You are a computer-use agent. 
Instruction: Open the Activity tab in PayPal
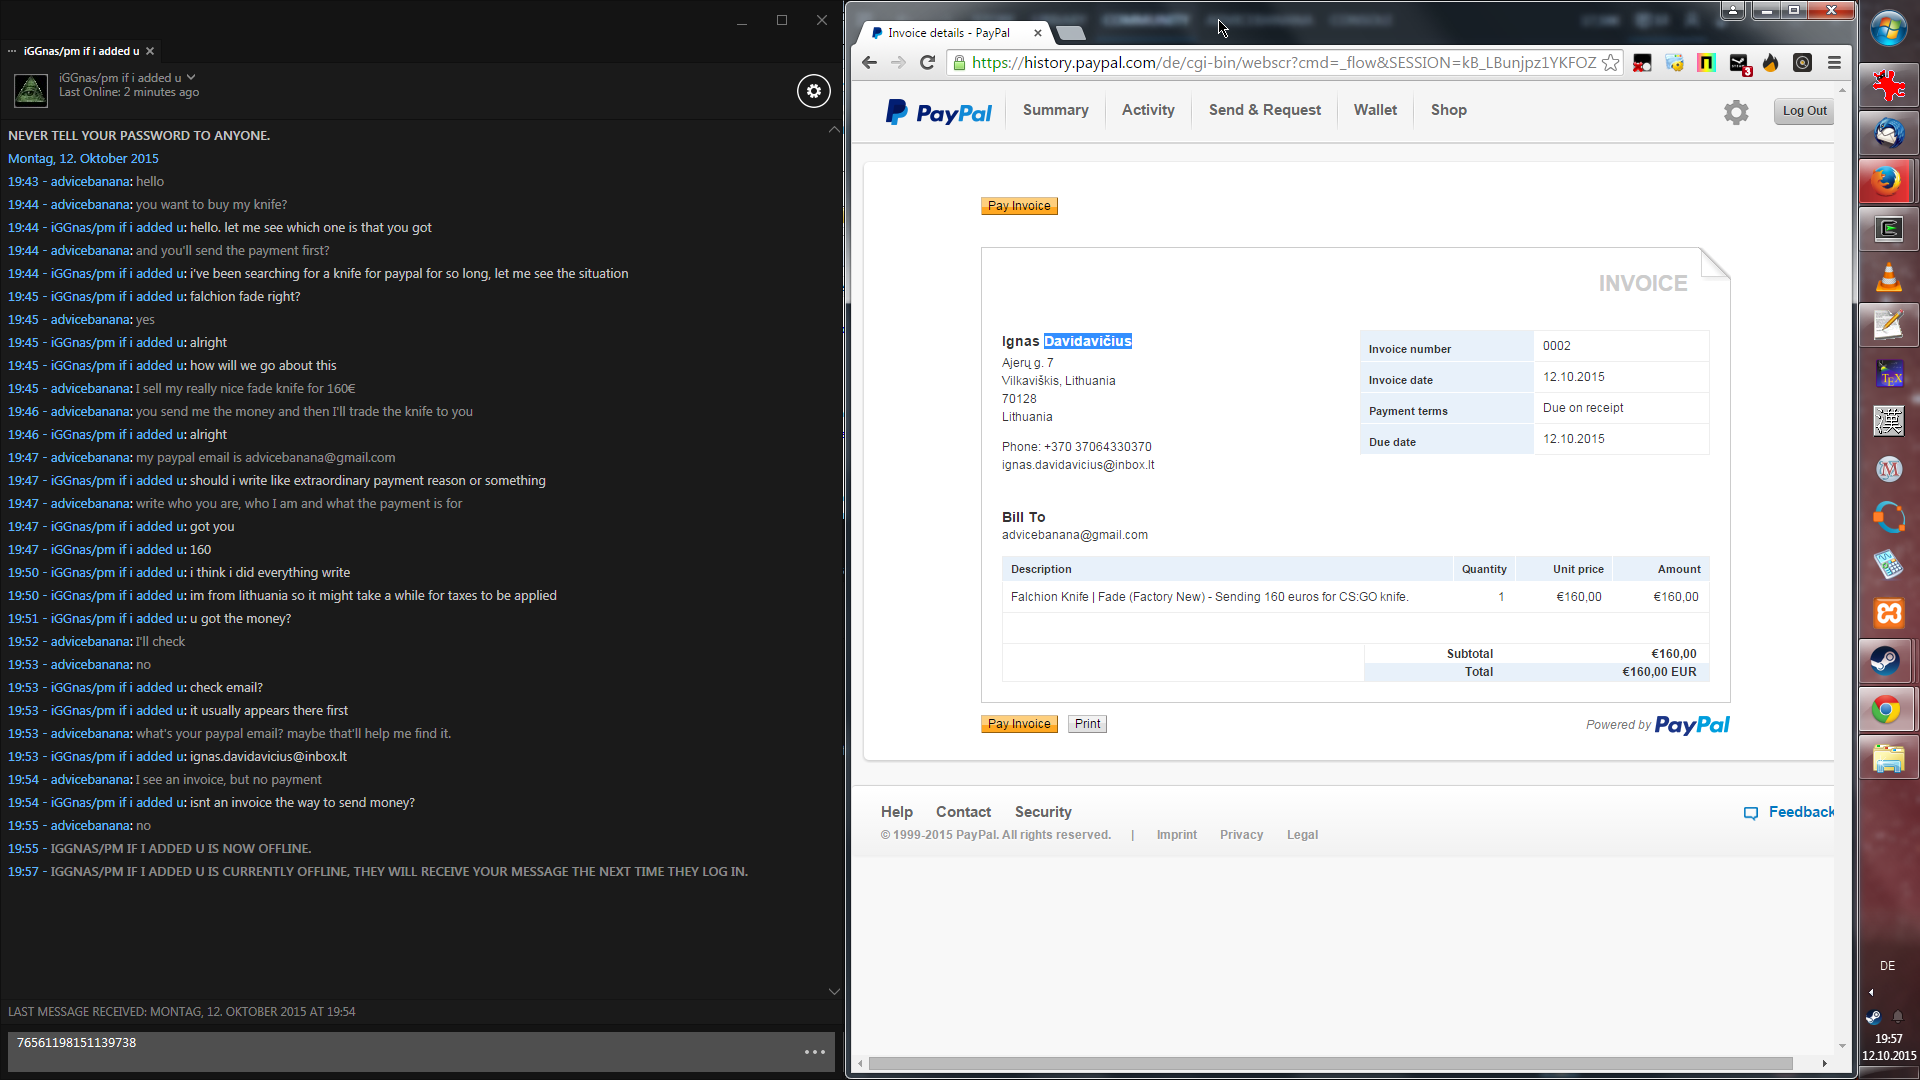pyautogui.click(x=1147, y=110)
